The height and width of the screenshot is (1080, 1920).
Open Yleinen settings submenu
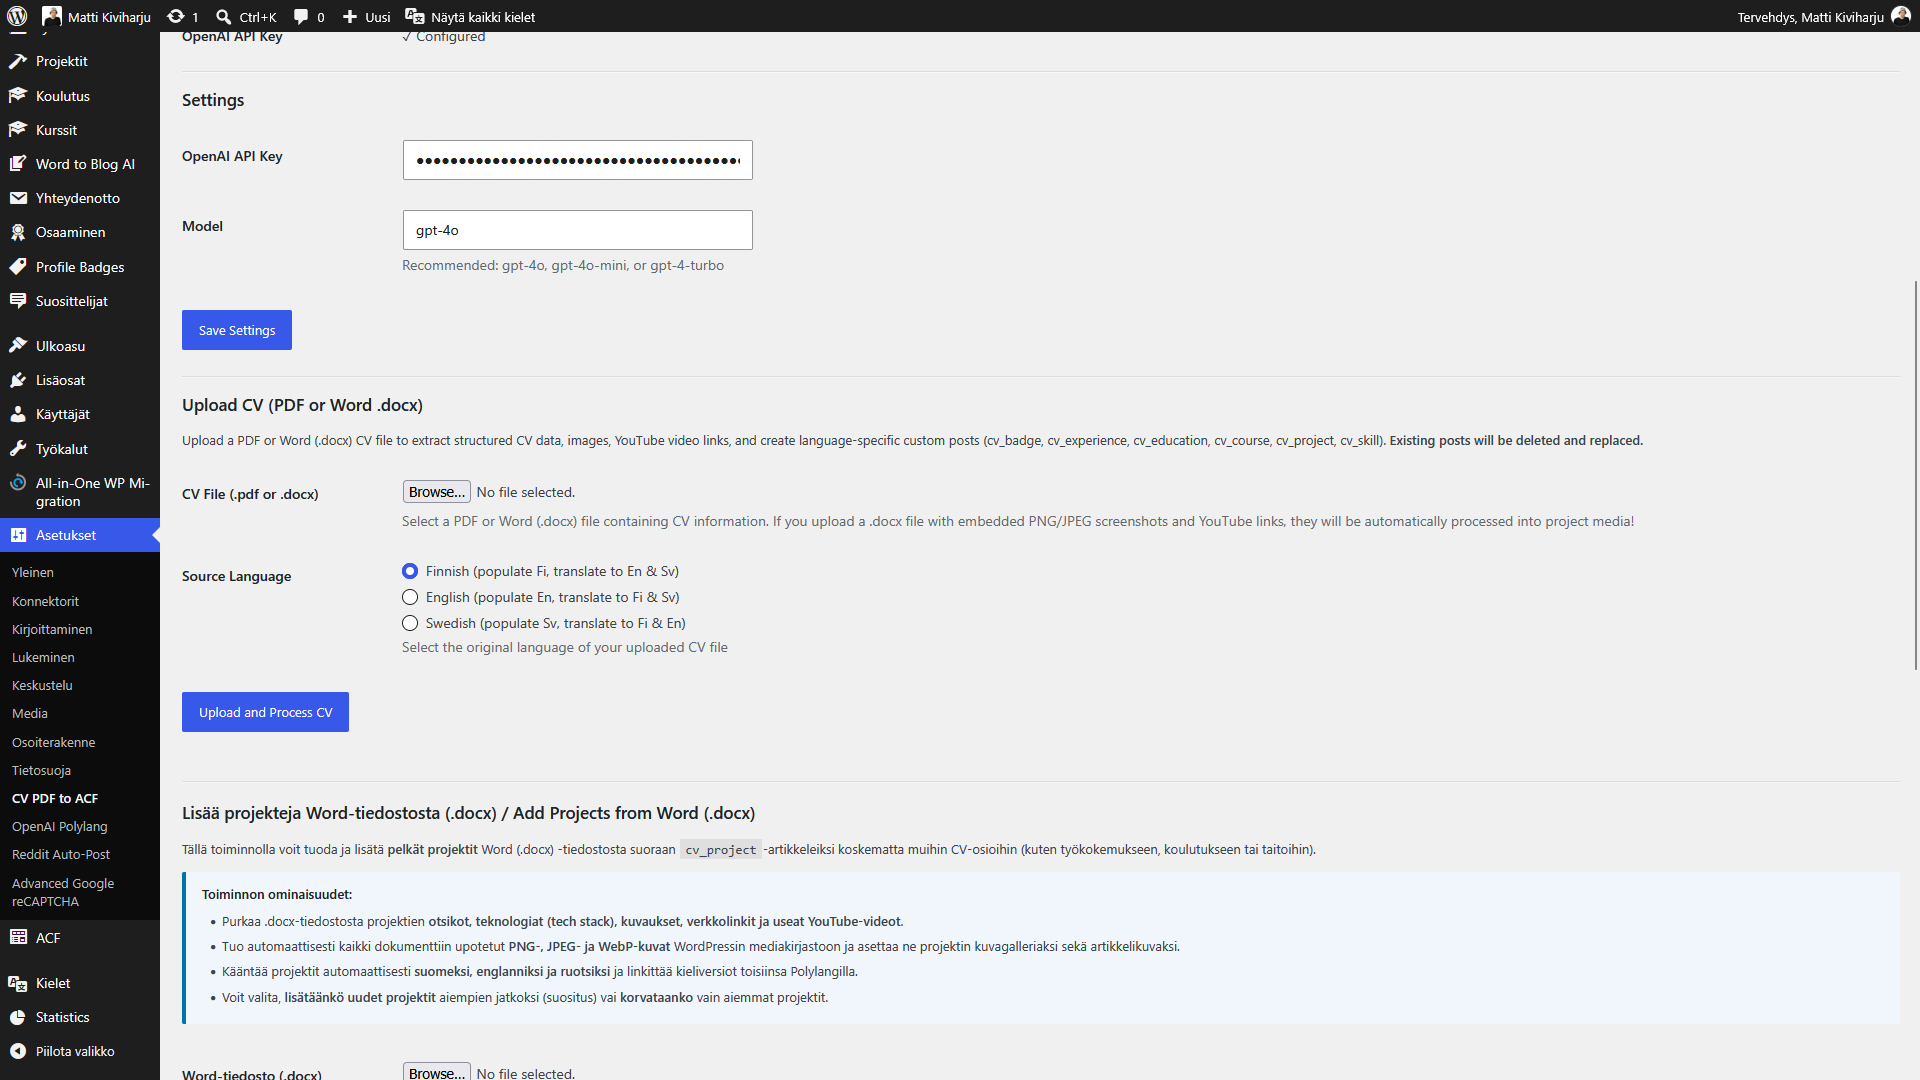point(33,572)
